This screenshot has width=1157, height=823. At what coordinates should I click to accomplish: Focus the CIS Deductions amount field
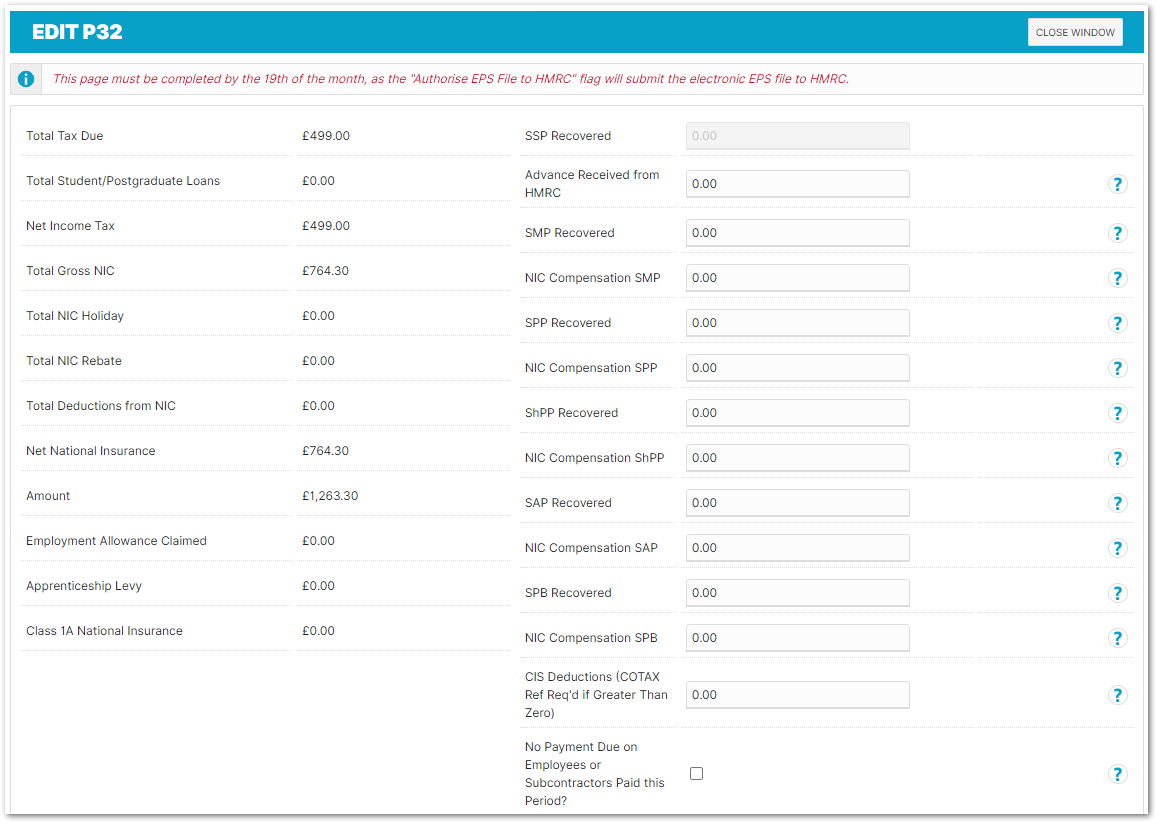797,695
